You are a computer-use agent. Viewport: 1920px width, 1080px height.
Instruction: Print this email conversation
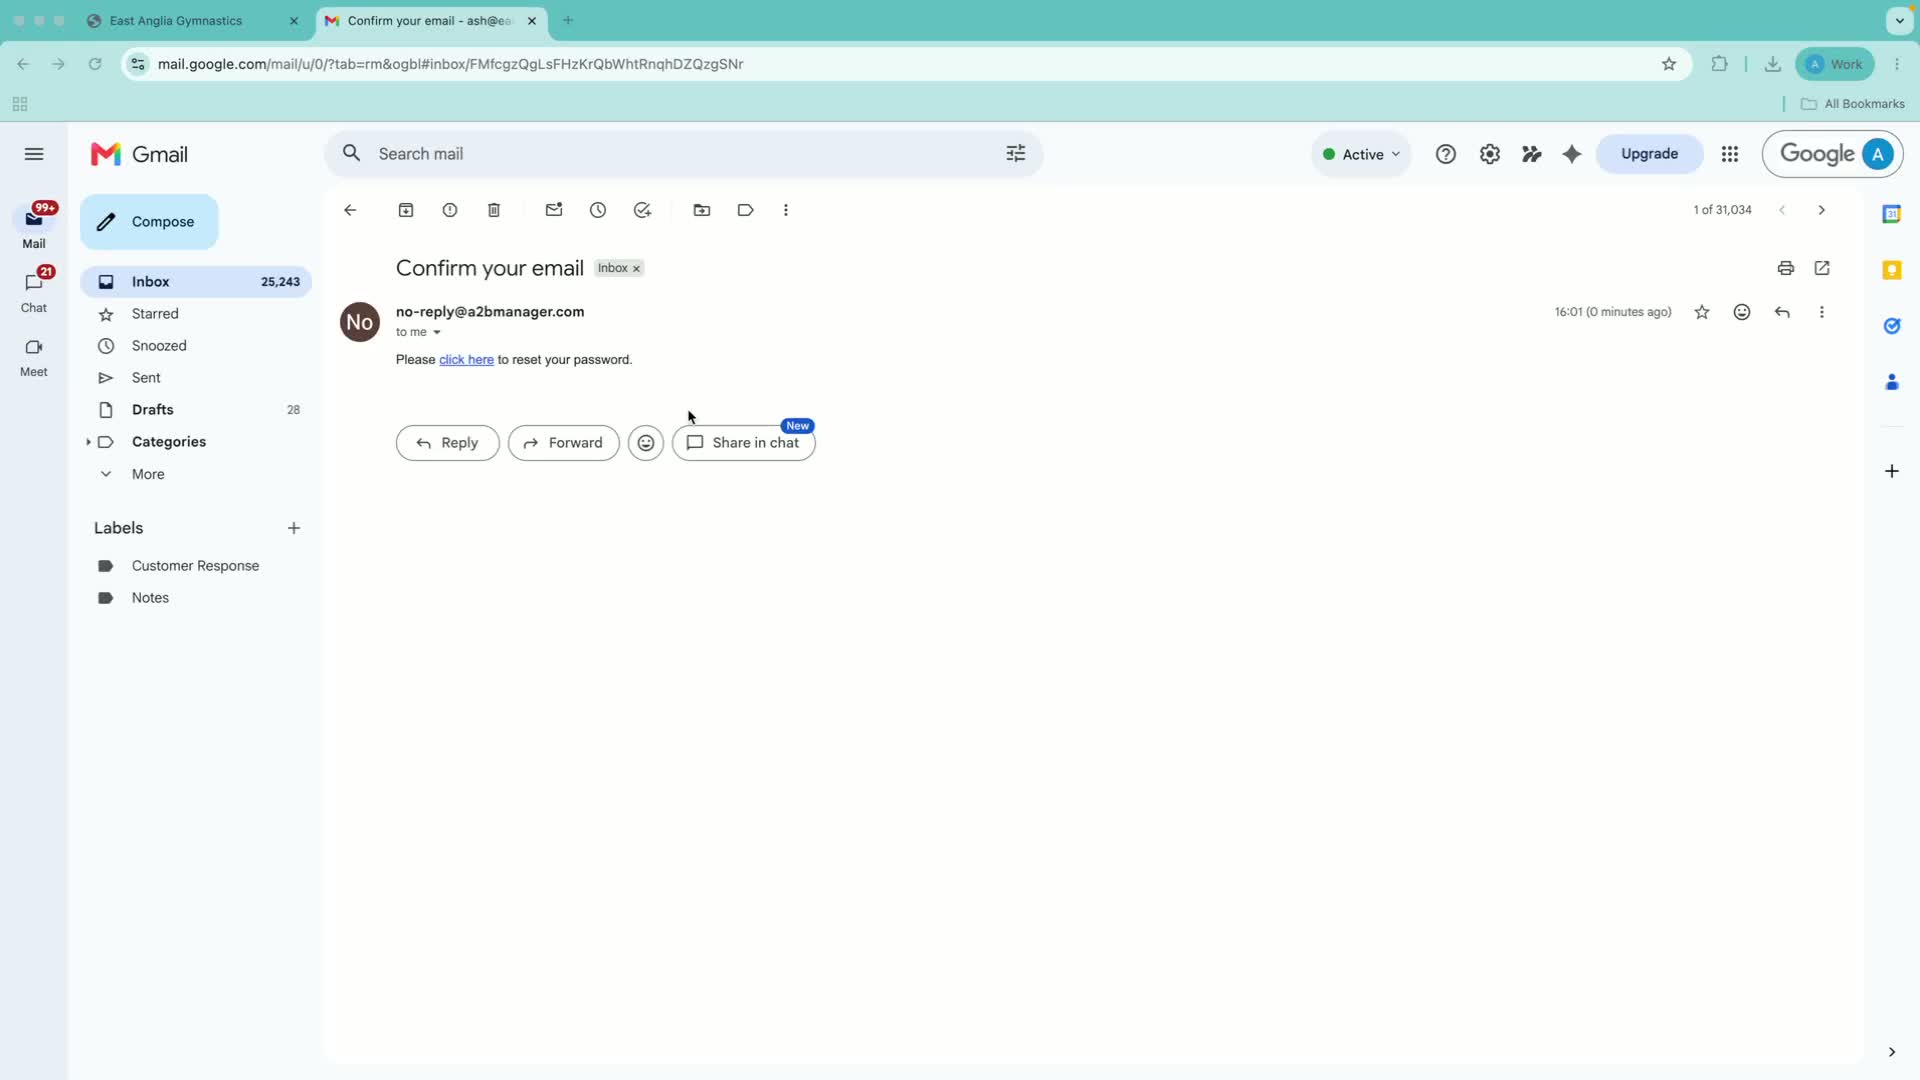(1786, 268)
